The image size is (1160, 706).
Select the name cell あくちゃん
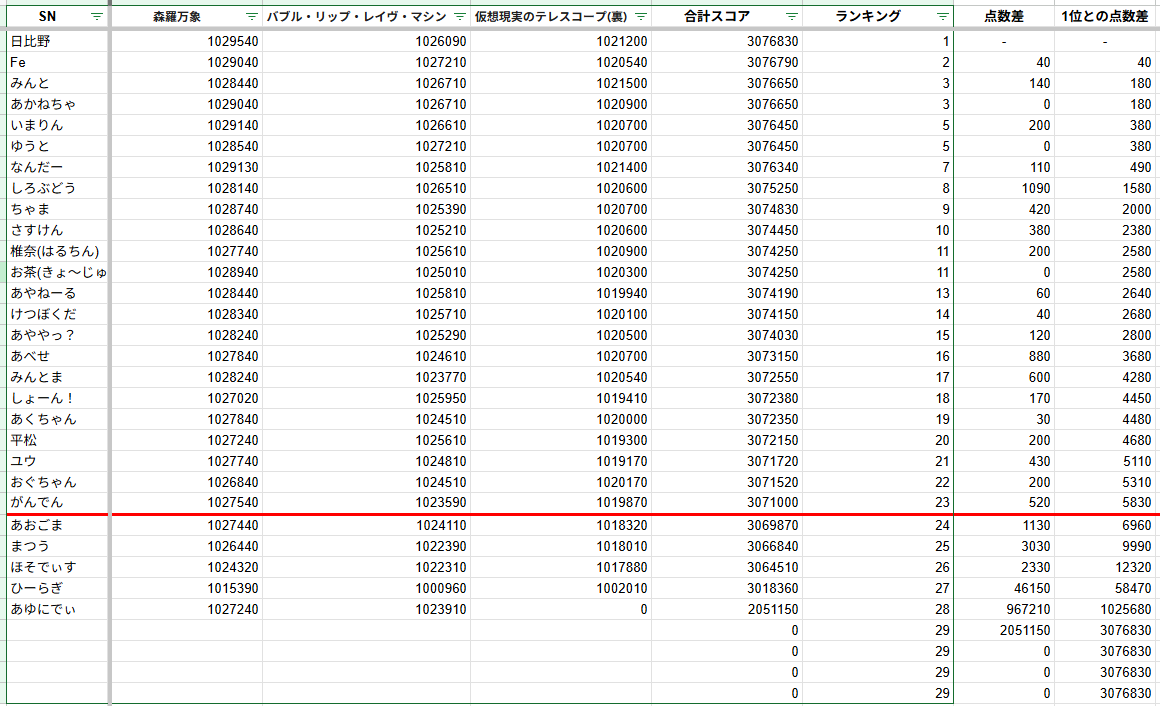tap(58, 419)
